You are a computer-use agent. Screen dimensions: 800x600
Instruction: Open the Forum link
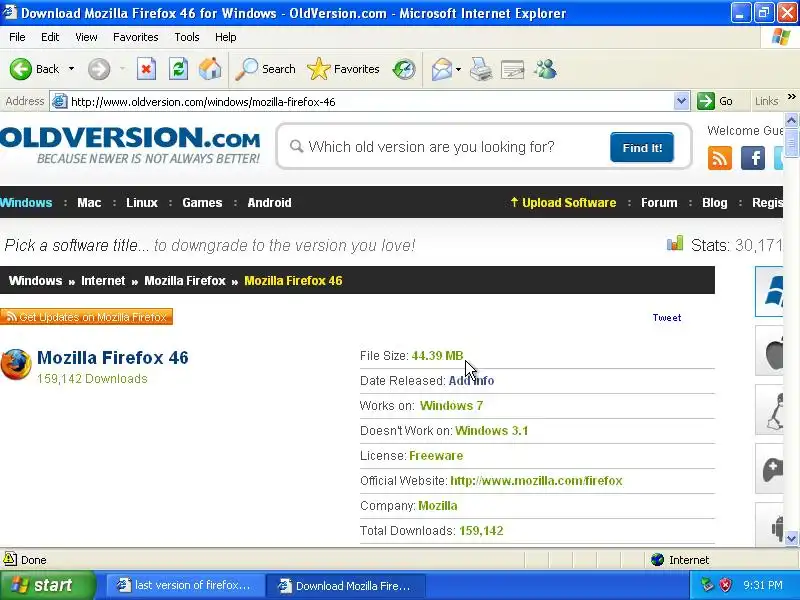tap(659, 203)
